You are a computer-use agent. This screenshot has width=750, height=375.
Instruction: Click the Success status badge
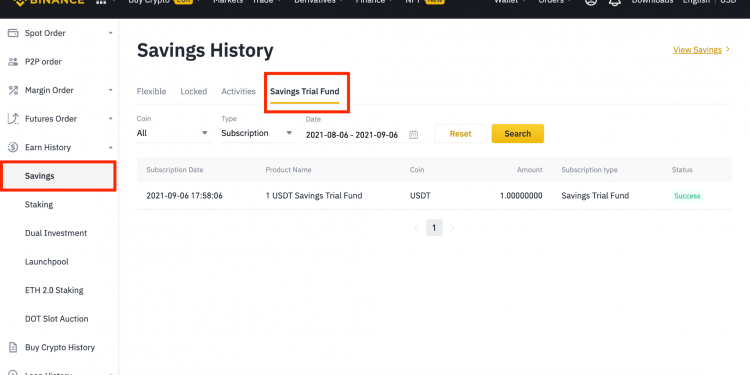pyautogui.click(x=687, y=196)
